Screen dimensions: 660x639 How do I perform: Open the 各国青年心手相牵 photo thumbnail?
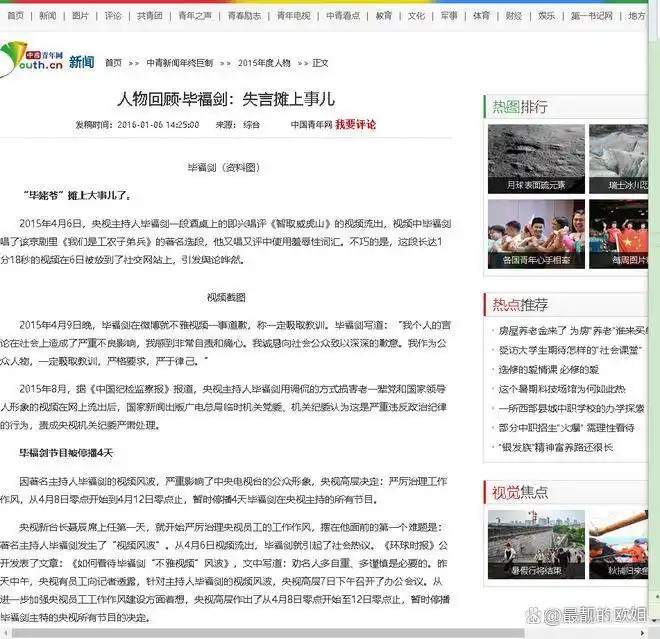tap(535, 232)
